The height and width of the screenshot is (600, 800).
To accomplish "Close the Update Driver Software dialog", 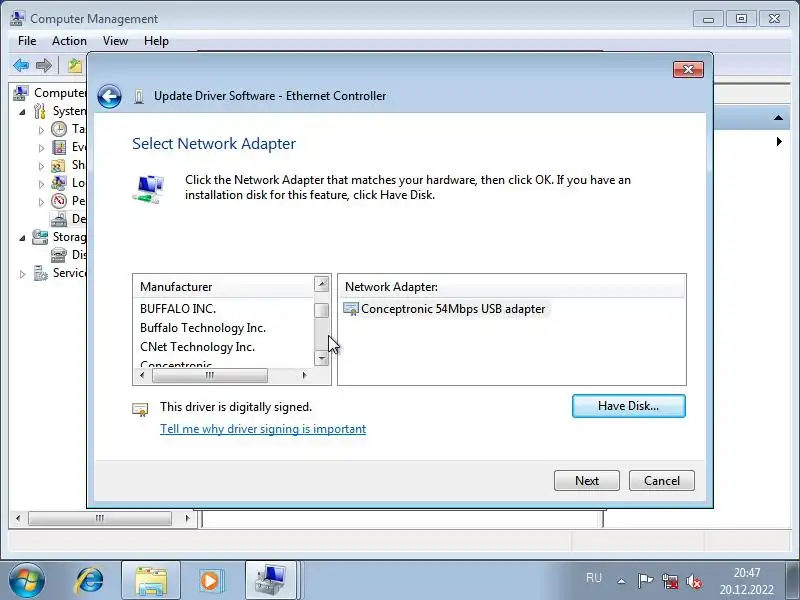I will 688,69.
